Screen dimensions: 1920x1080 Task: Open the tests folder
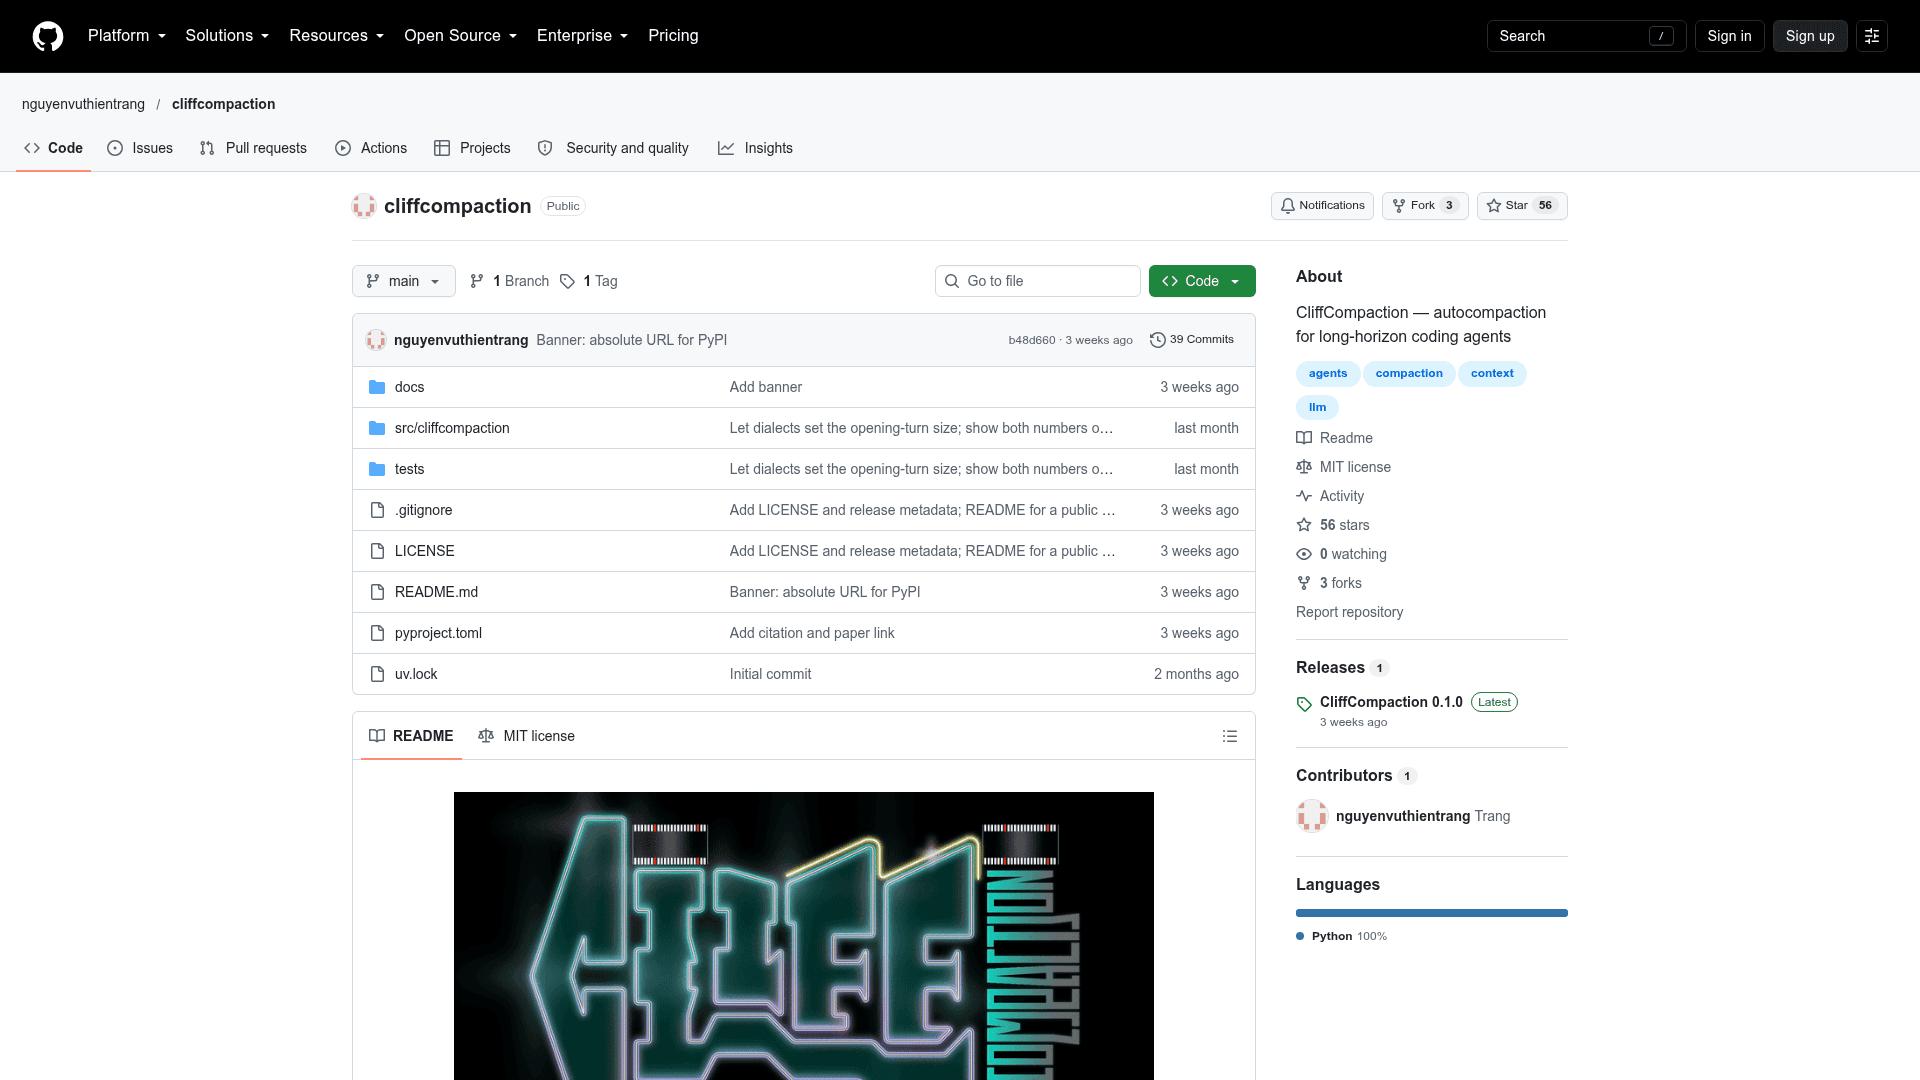point(409,469)
